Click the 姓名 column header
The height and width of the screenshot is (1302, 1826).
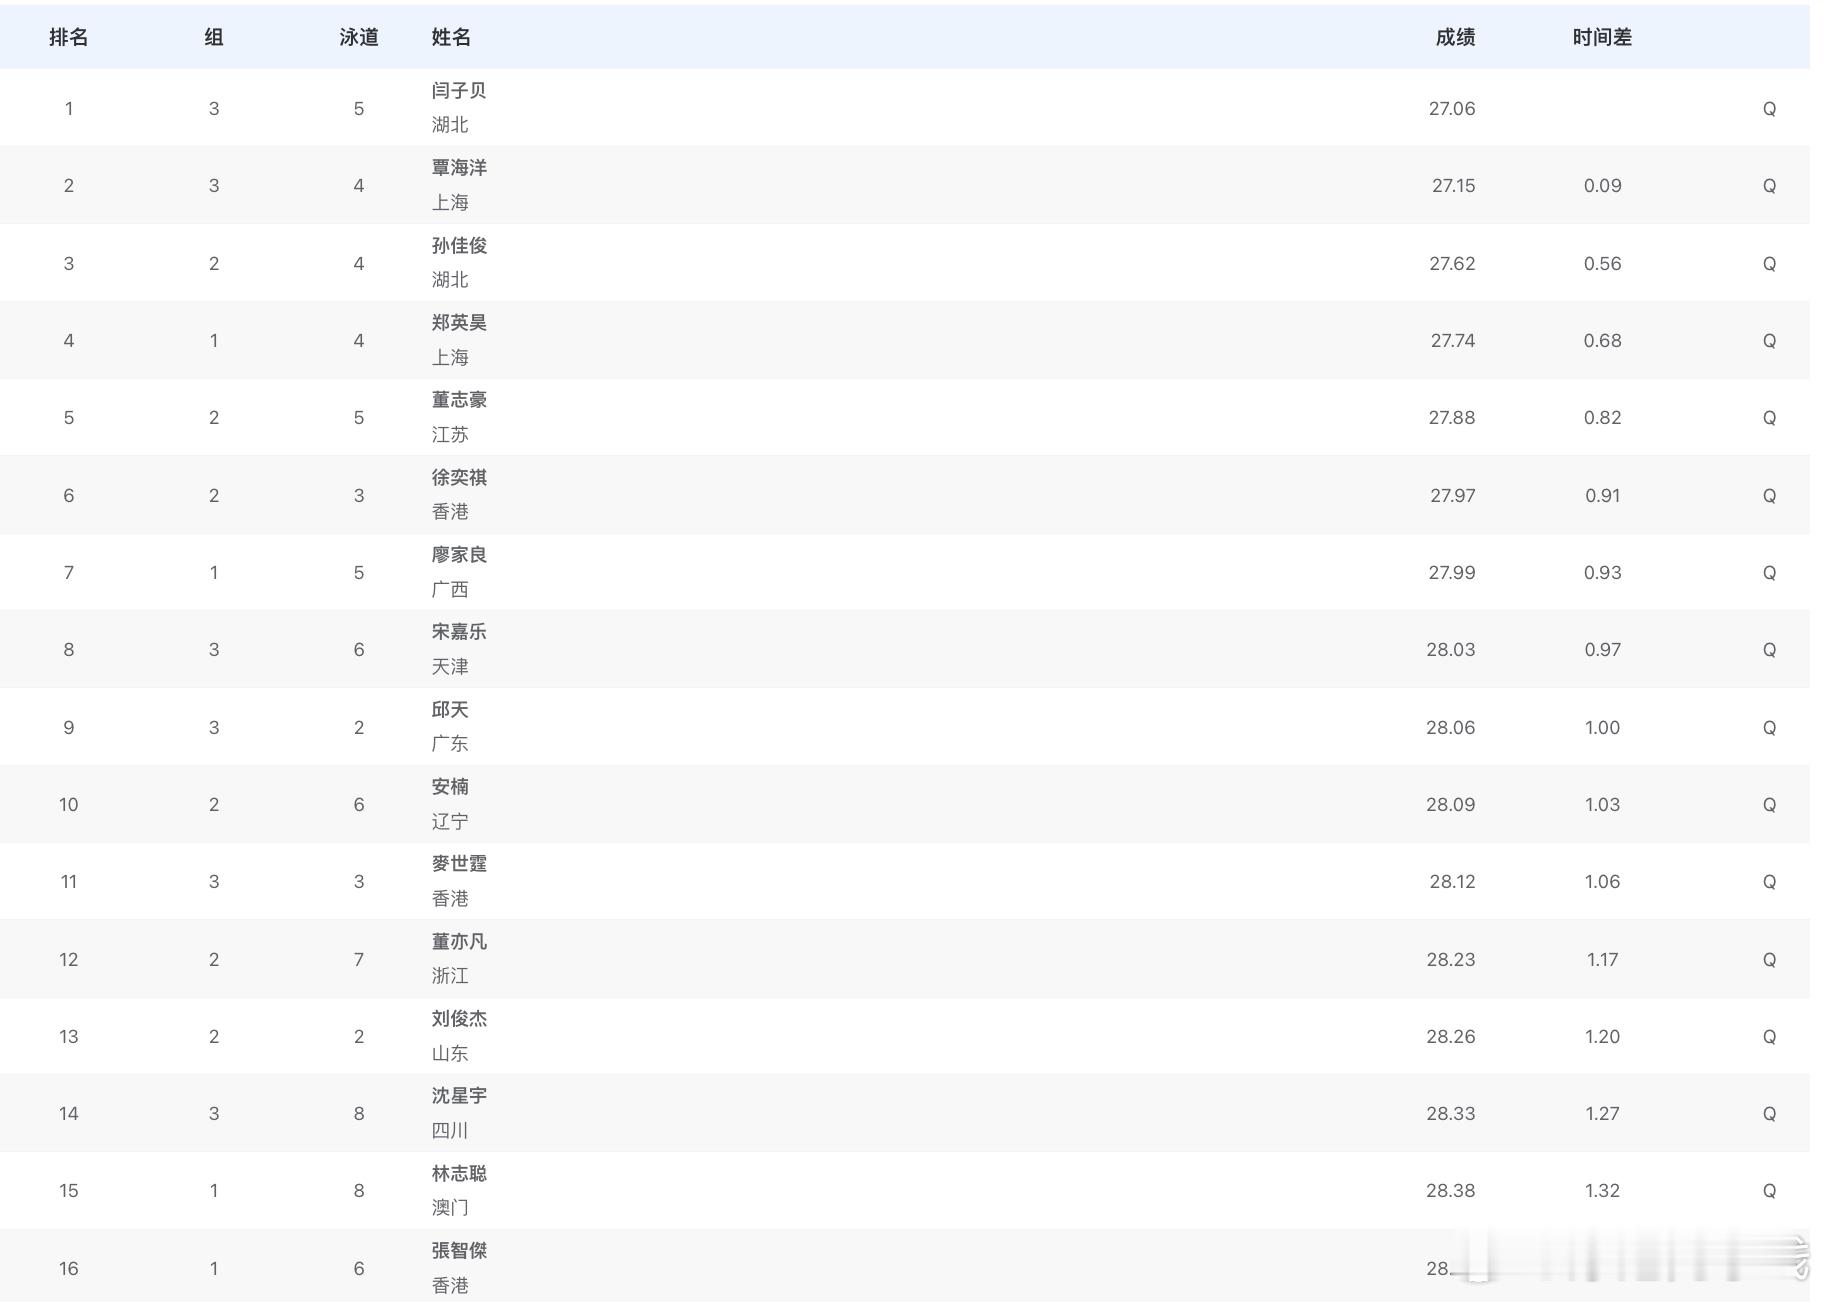coord(452,38)
